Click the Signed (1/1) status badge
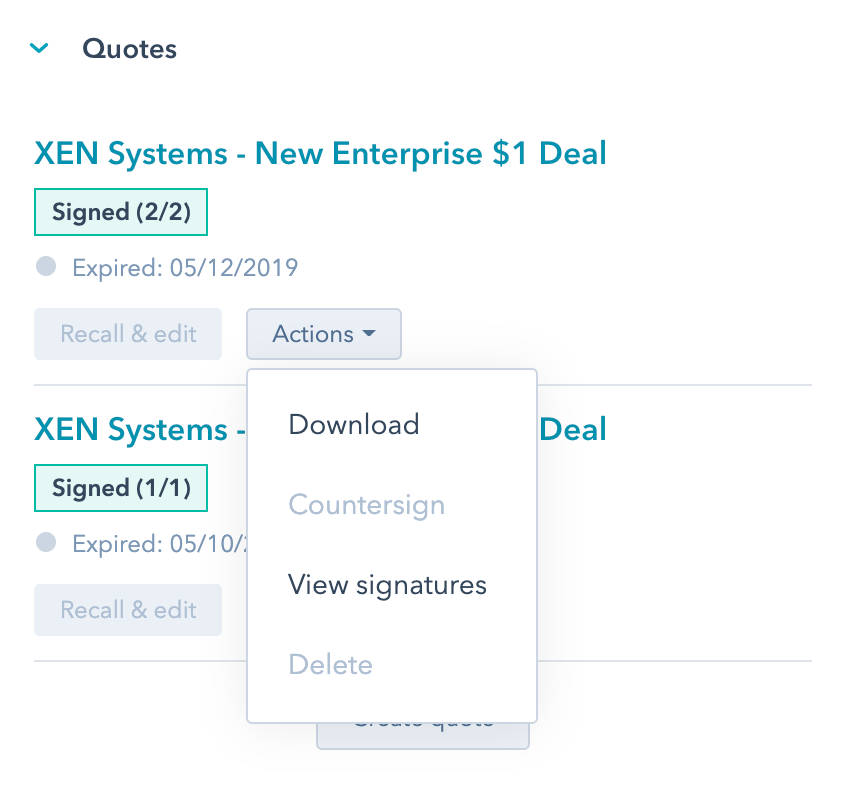This screenshot has height=794, width=850. point(121,488)
